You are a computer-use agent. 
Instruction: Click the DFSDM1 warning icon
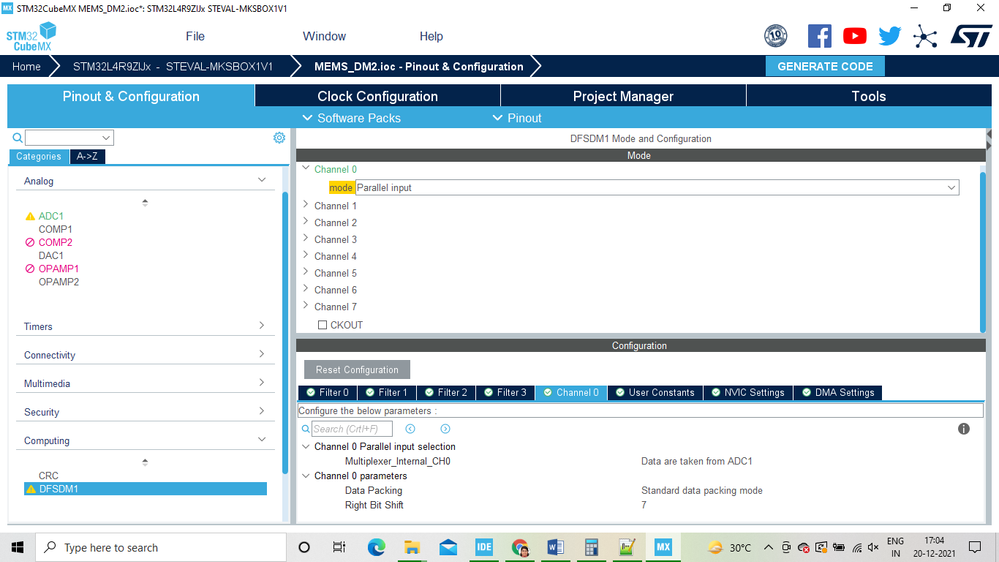(31, 489)
